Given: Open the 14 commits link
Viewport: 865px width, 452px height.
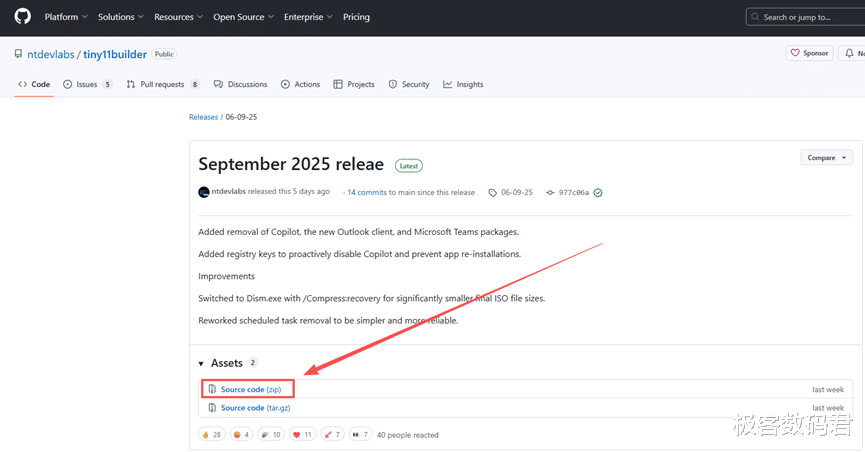Looking at the screenshot, I should tap(367, 193).
